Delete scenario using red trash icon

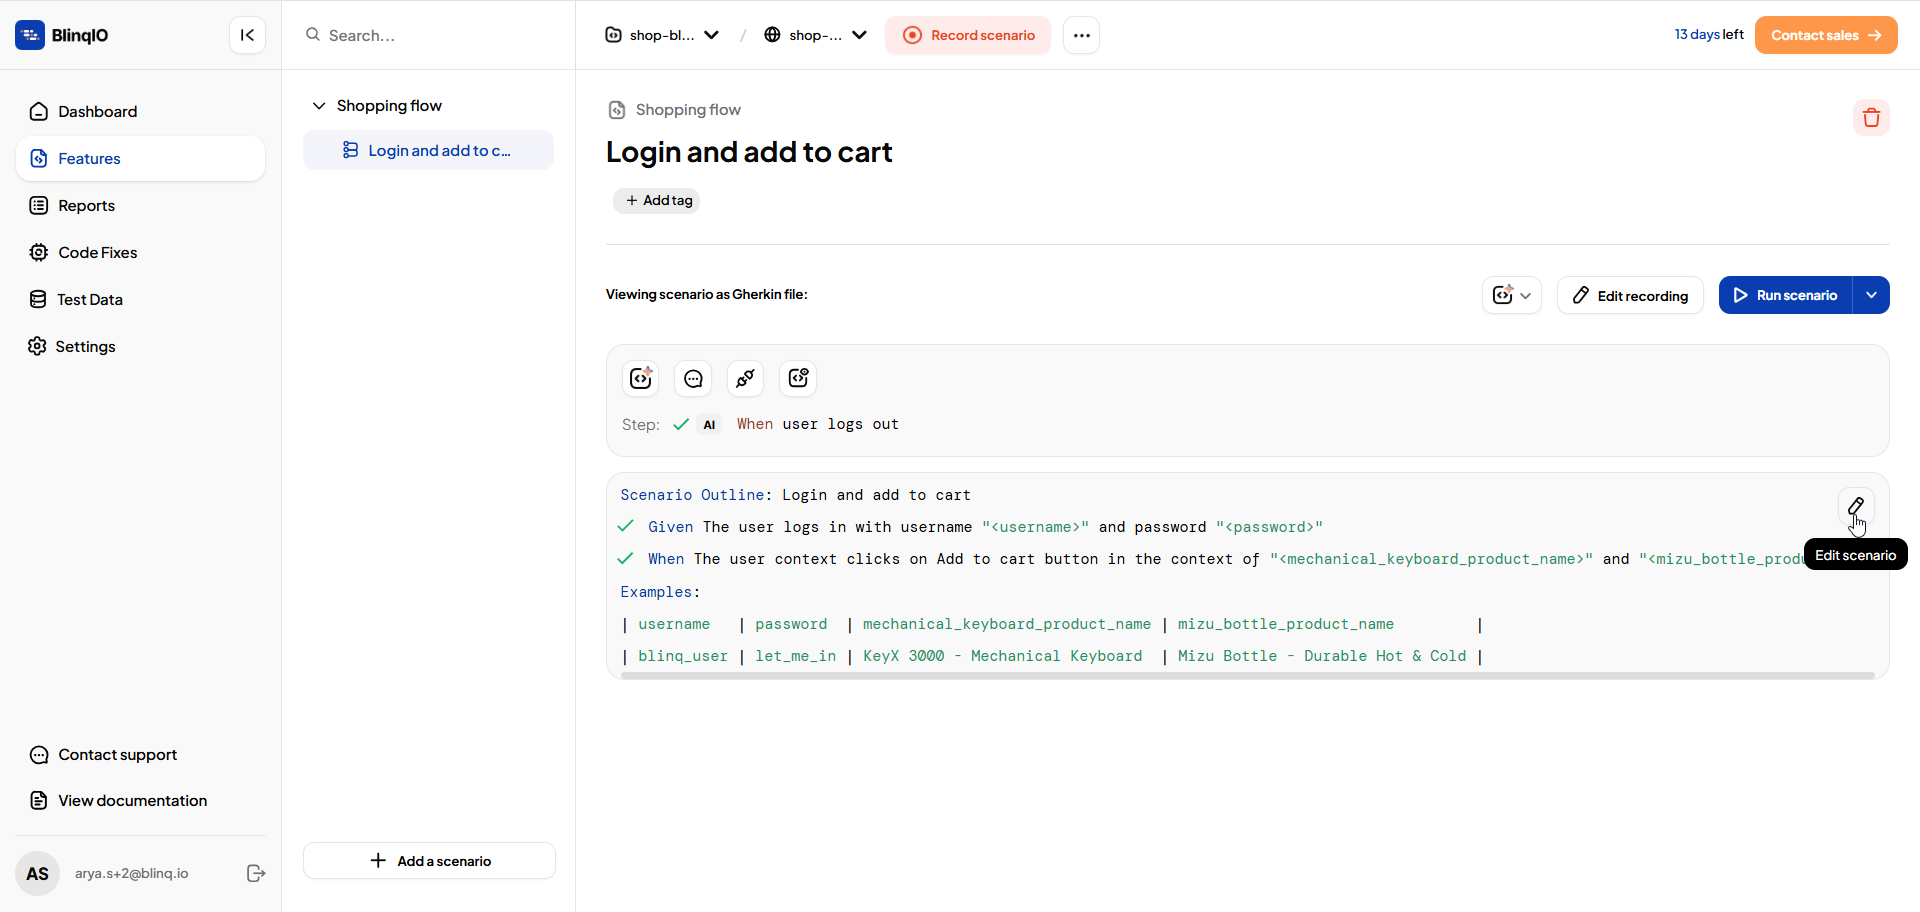pyautogui.click(x=1871, y=118)
